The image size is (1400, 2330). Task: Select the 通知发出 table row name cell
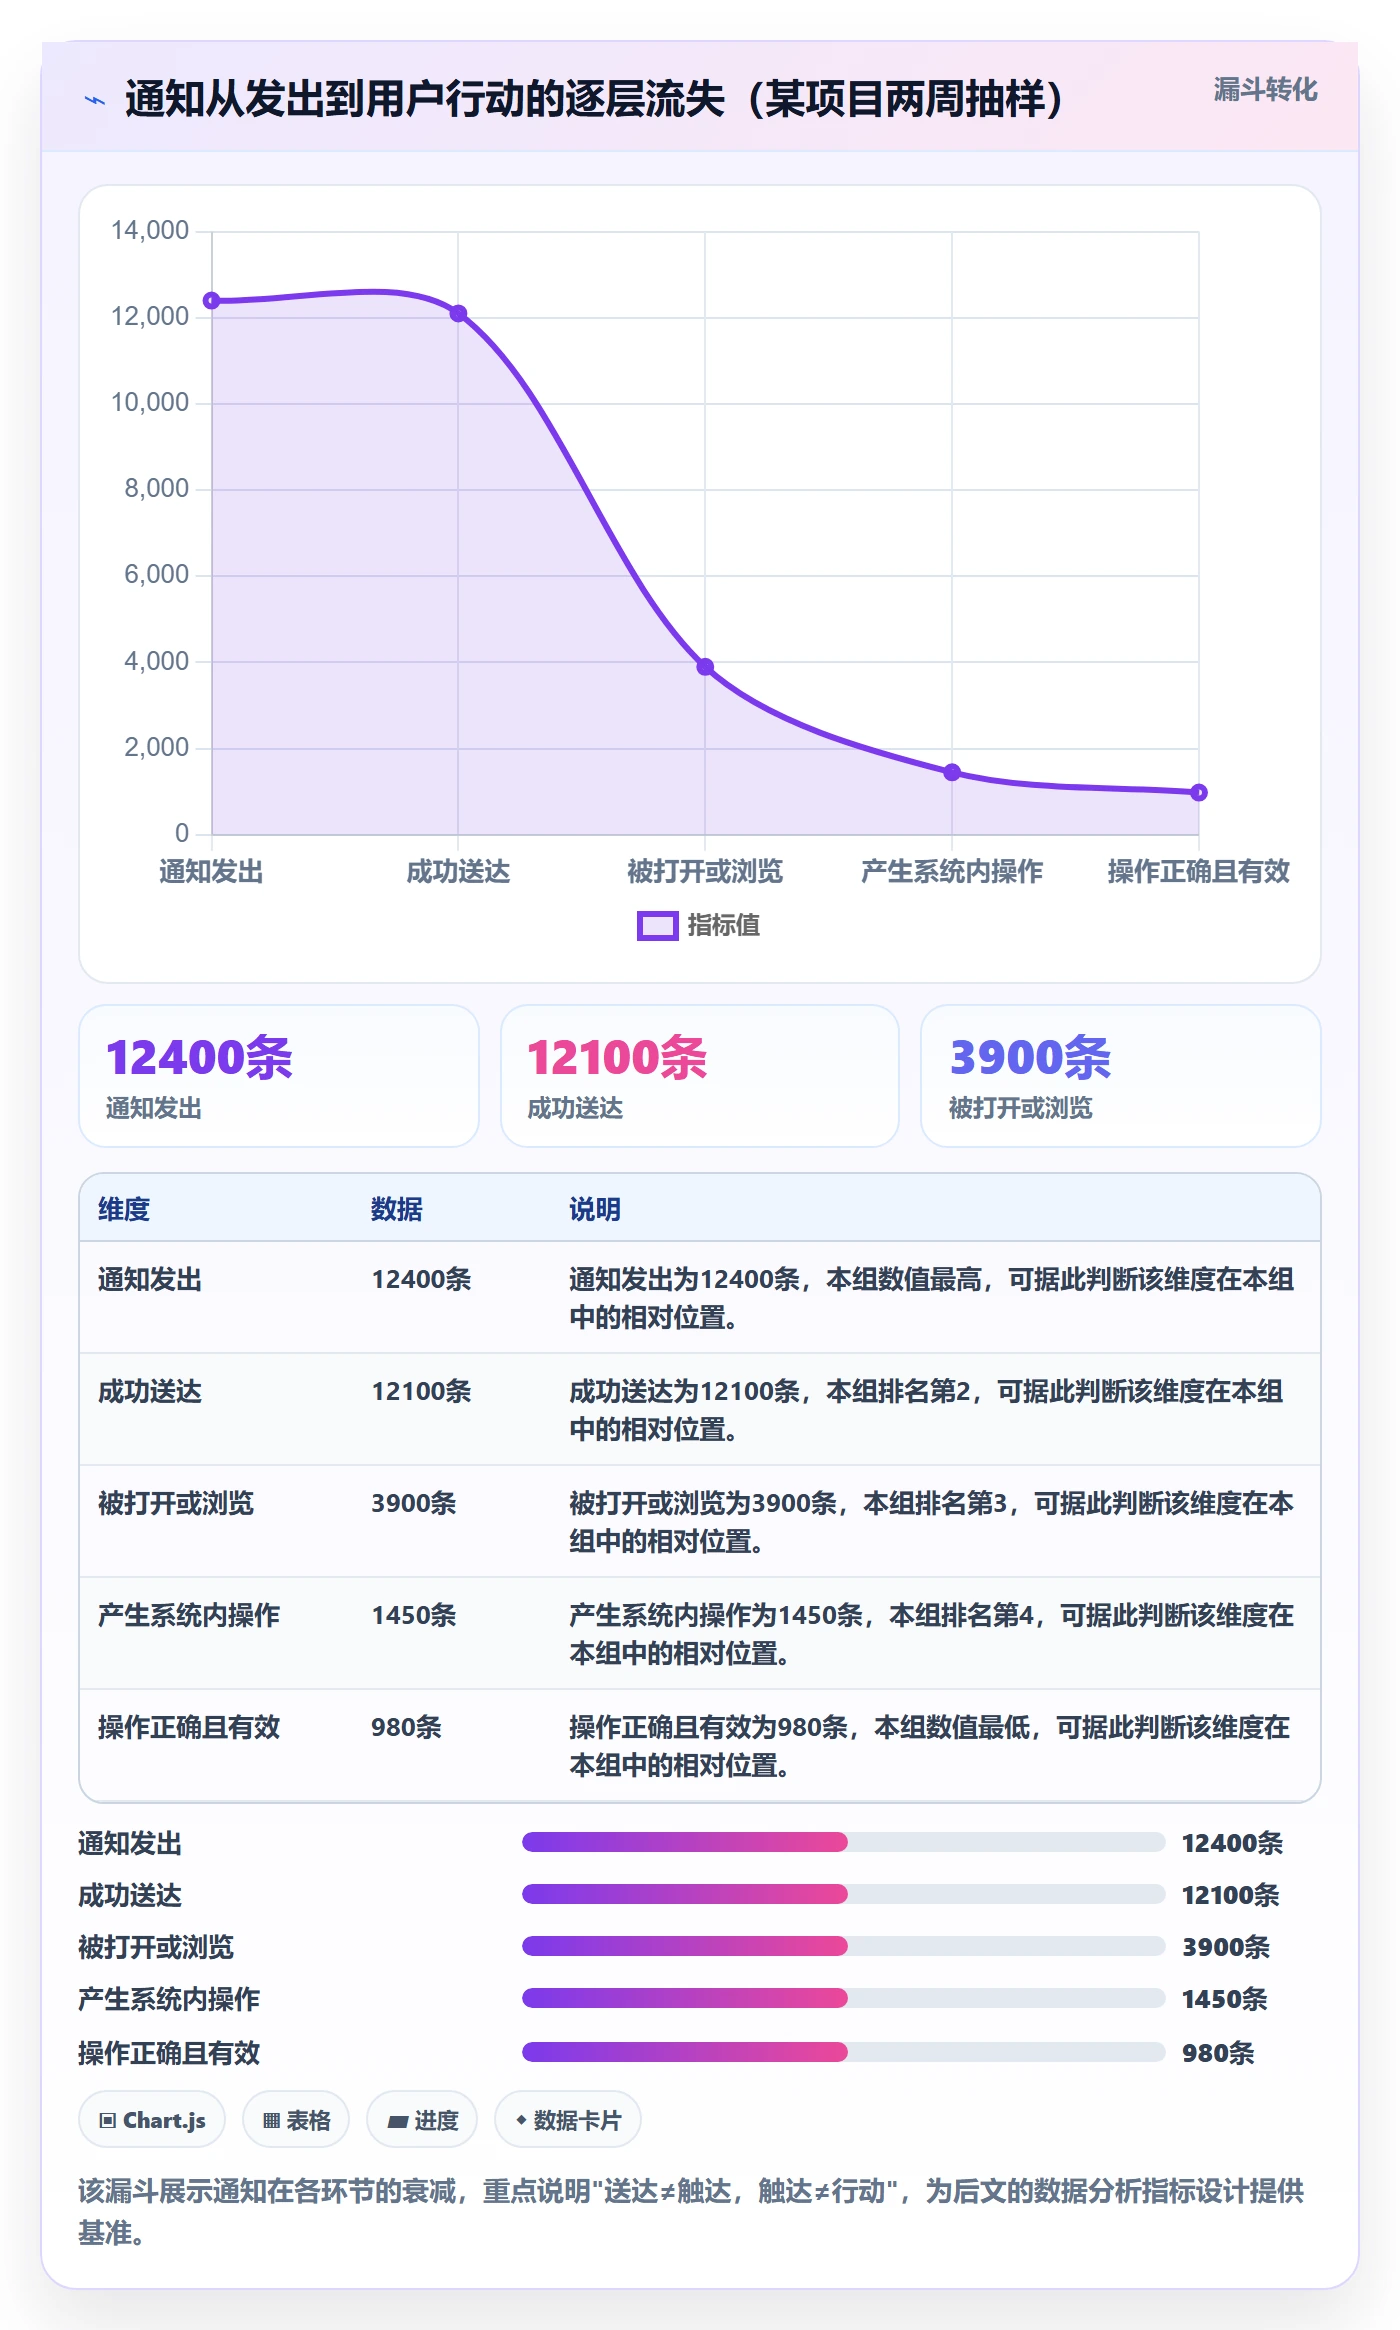(150, 1279)
